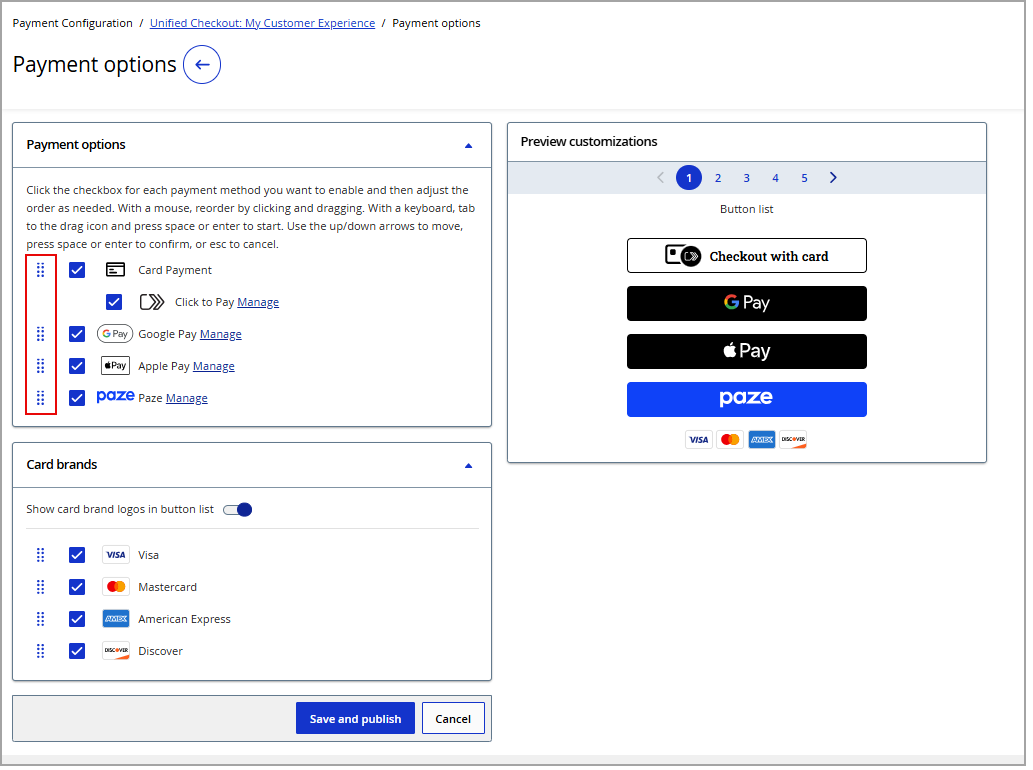Click the drag handle for Visa

[40, 557]
